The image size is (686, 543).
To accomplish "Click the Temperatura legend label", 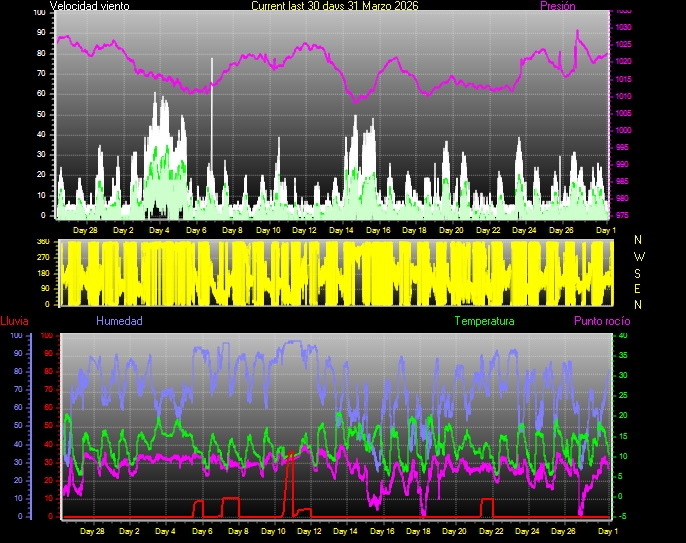I will click(x=484, y=321).
